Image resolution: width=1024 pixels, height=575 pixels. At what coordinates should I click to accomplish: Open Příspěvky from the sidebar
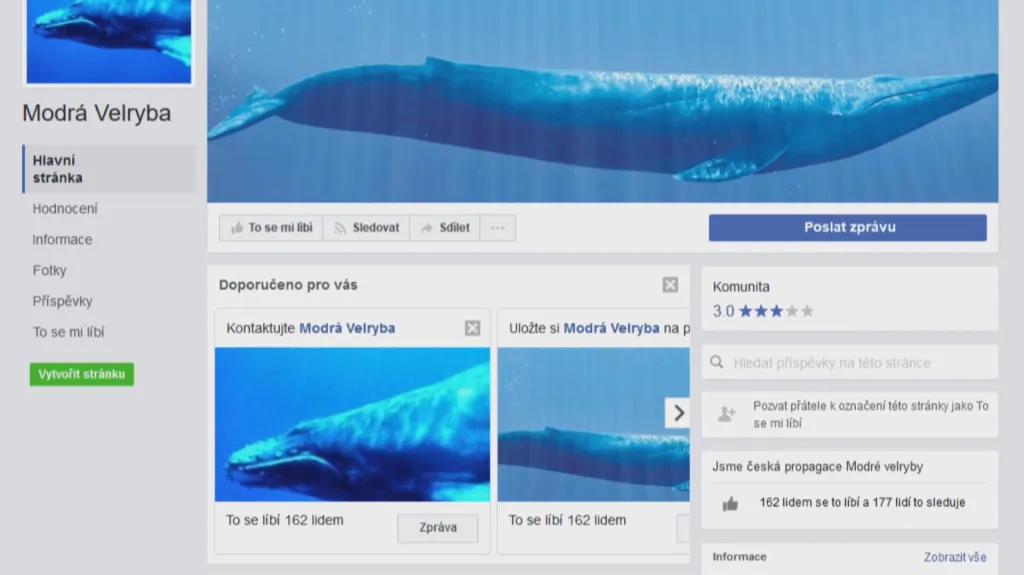tap(62, 301)
